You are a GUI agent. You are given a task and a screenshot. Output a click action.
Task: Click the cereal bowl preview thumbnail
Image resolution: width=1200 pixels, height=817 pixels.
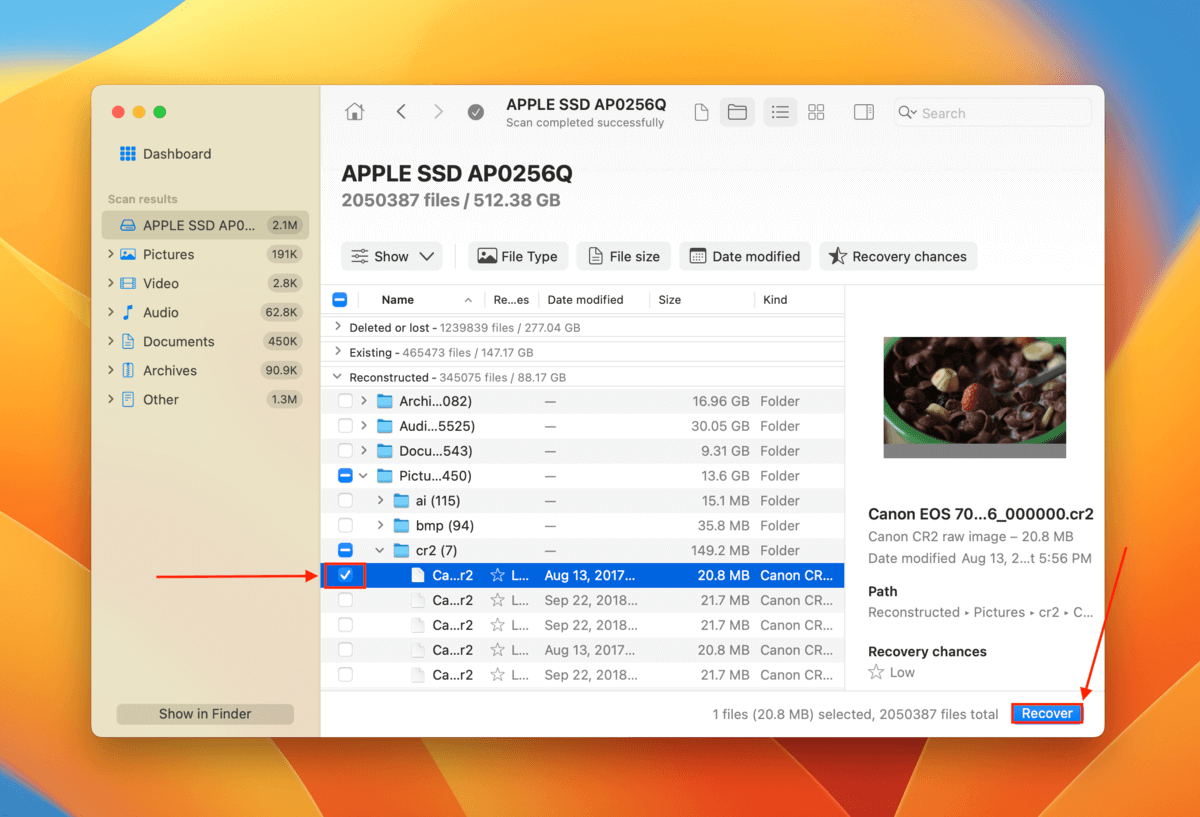coord(975,397)
